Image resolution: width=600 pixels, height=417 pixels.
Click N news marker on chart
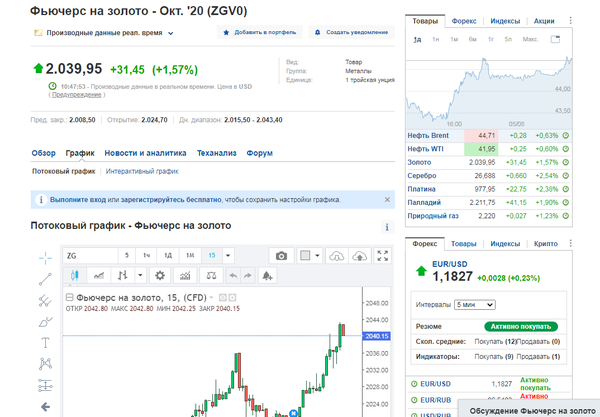click(293, 413)
